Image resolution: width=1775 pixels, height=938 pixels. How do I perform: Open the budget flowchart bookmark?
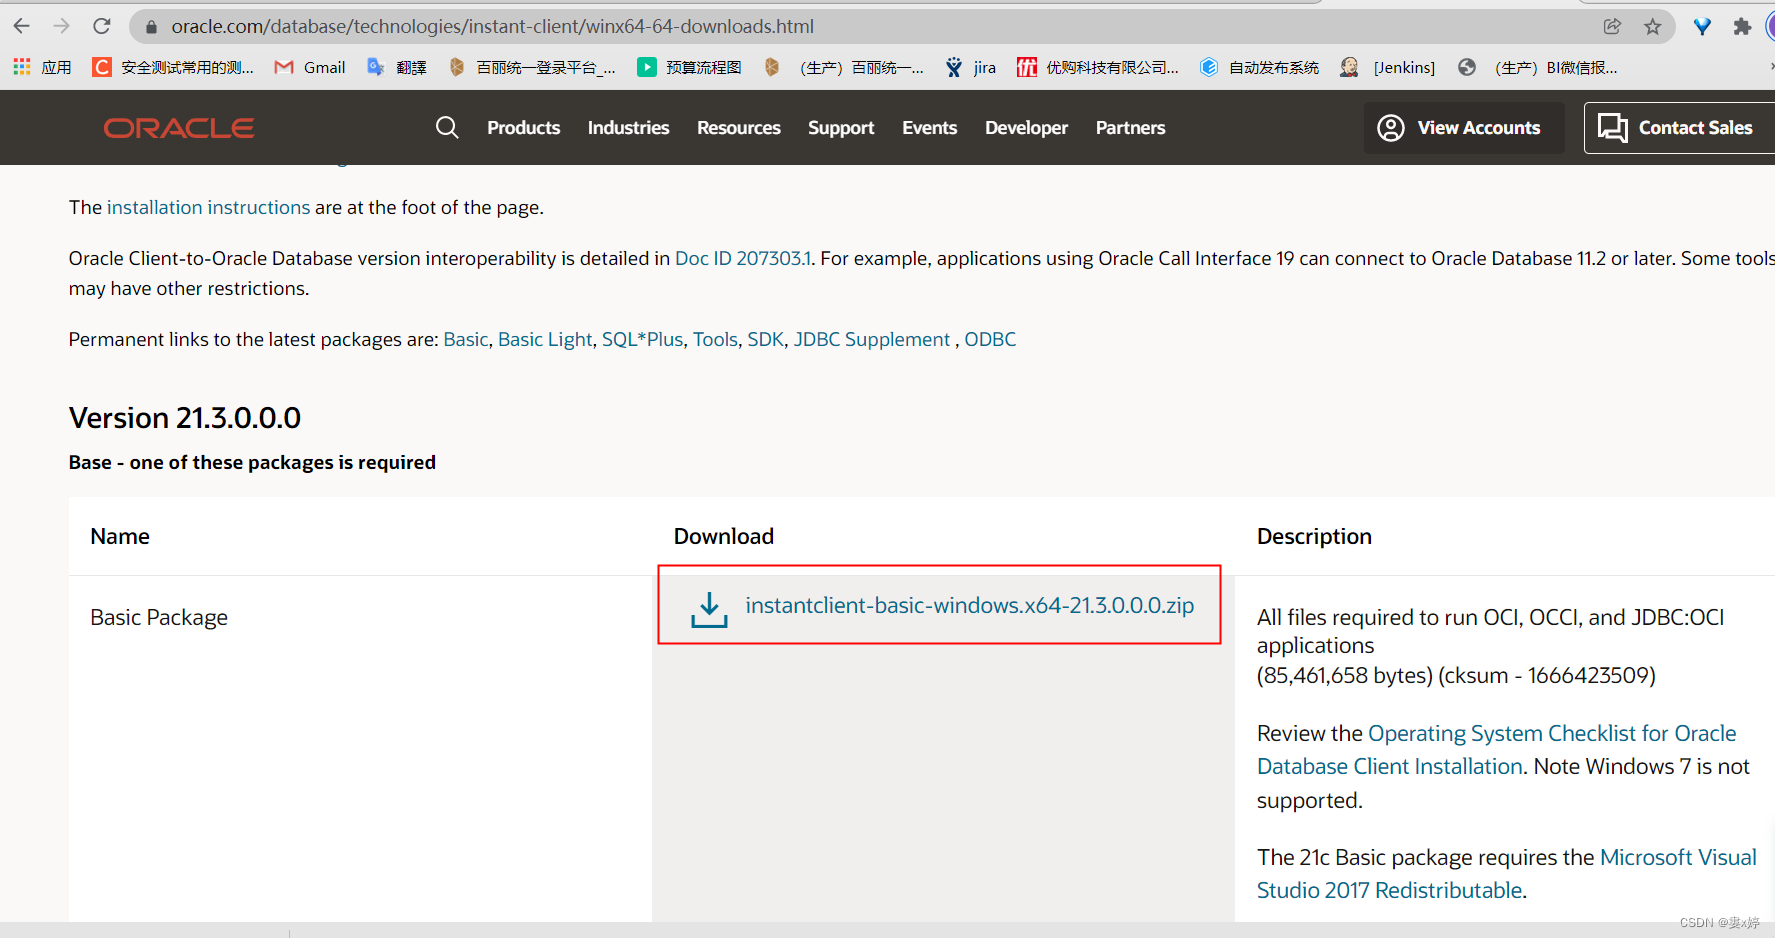[x=689, y=67]
